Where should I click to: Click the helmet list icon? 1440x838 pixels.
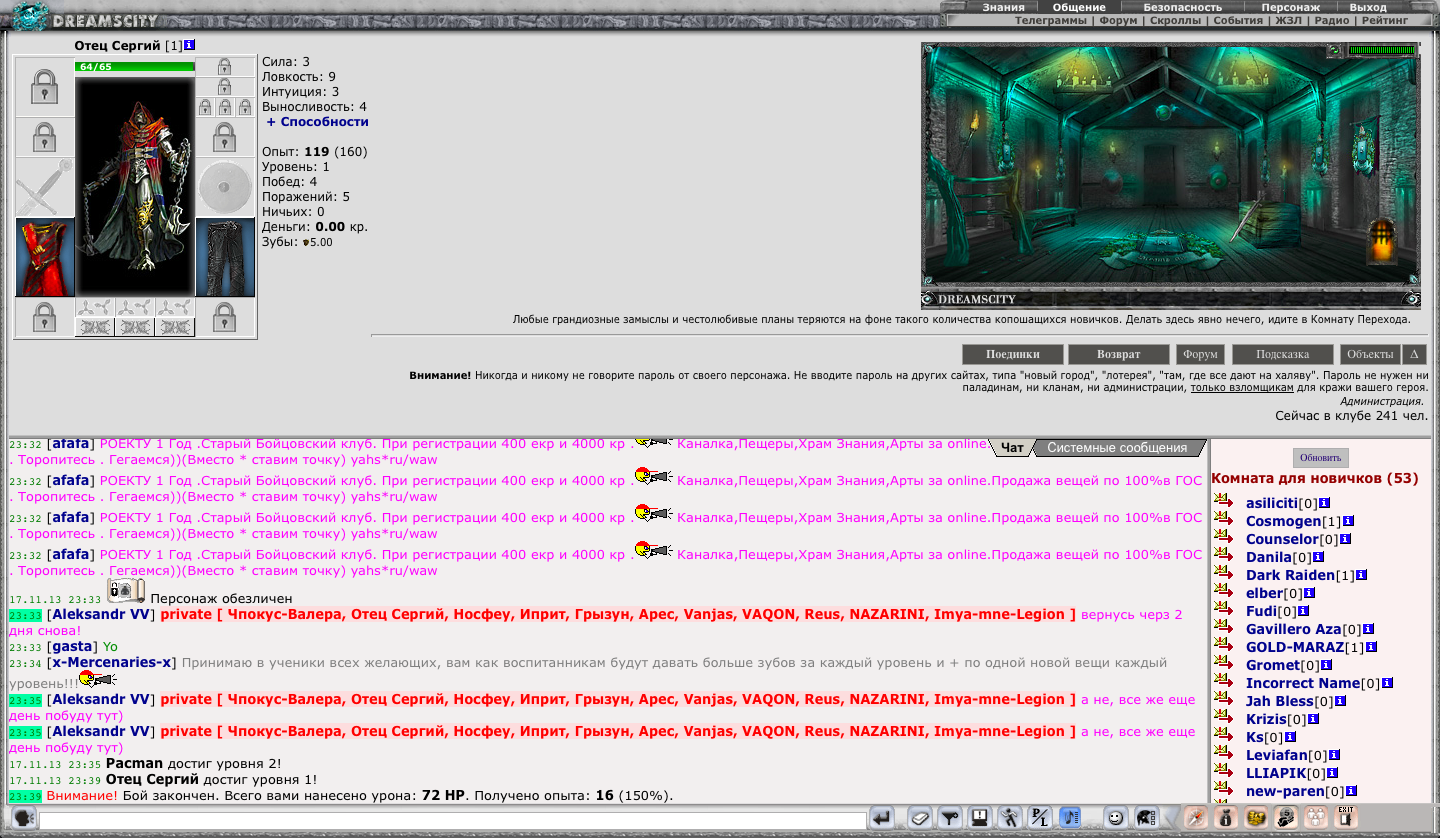[1146, 818]
